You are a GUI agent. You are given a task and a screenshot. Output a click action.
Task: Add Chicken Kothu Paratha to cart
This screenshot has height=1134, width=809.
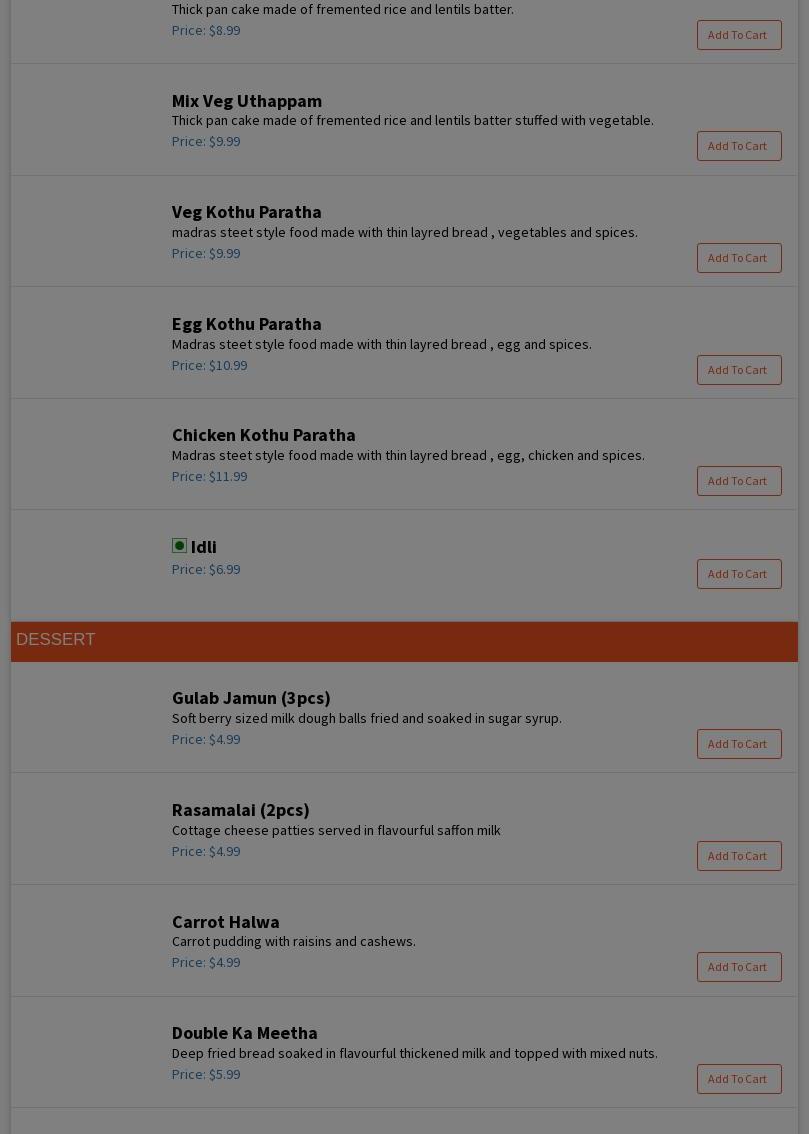[x=738, y=481]
